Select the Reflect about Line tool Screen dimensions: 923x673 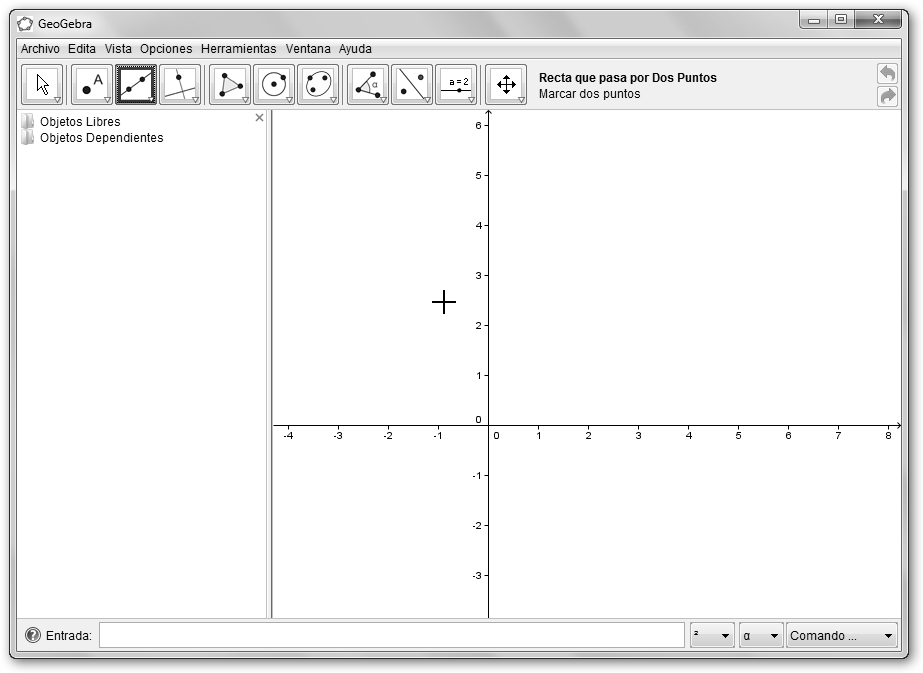pos(412,85)
